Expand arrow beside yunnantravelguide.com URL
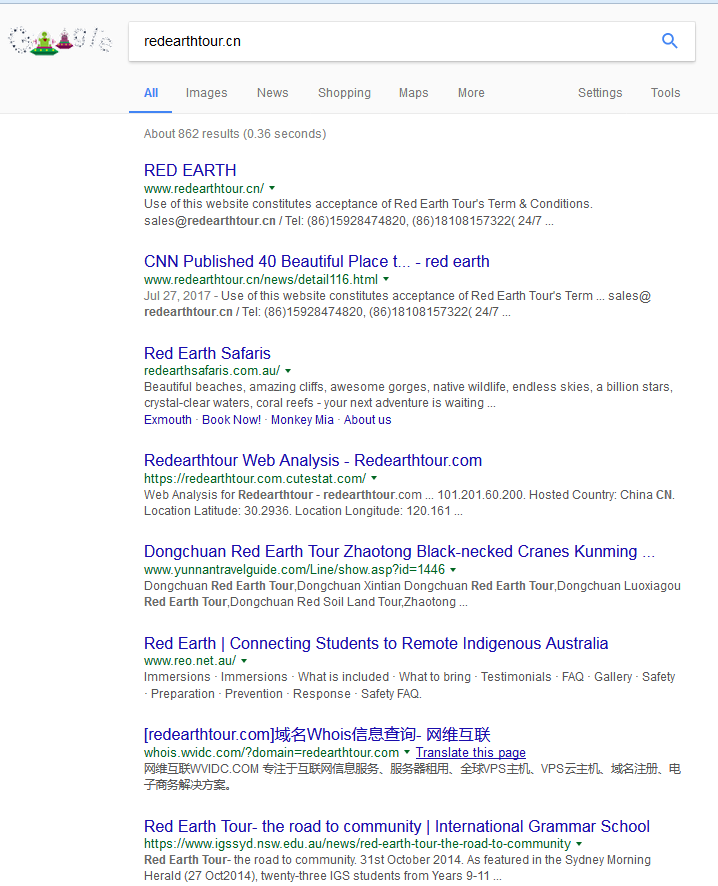 pyautogui.click(x=453, y=570)
